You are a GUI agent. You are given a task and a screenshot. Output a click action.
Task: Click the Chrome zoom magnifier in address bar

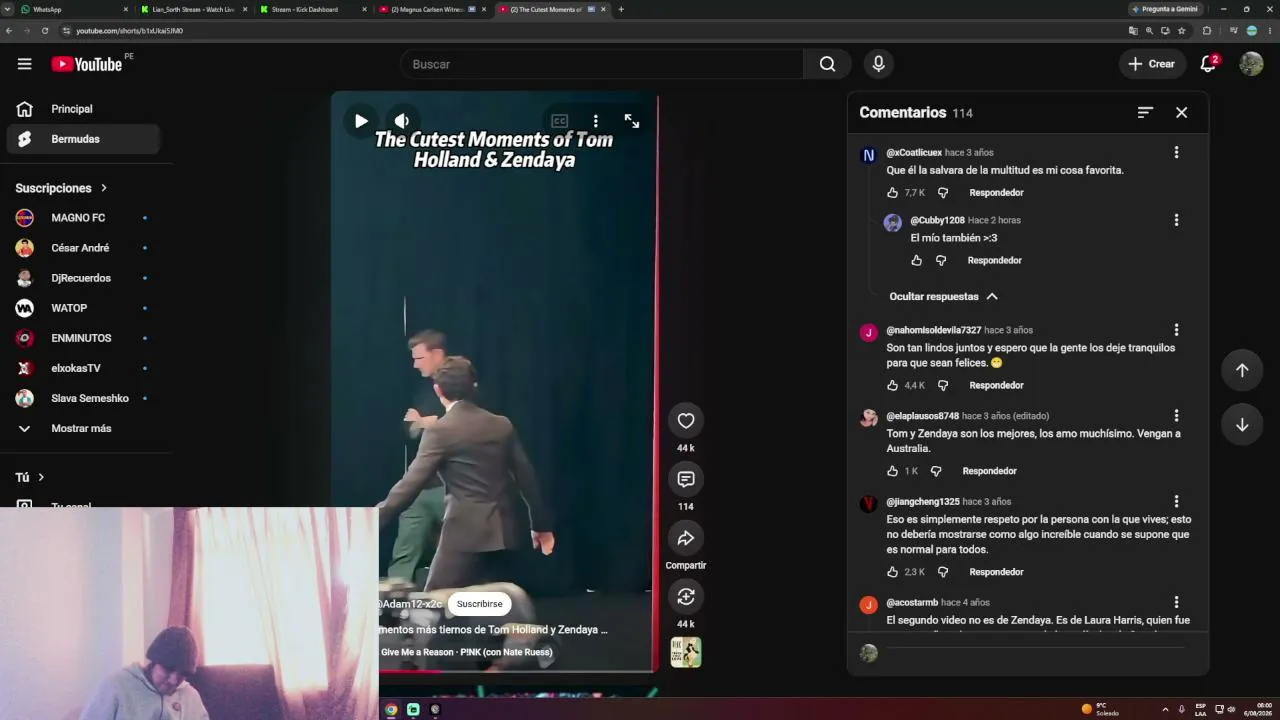coord(1149,31)
